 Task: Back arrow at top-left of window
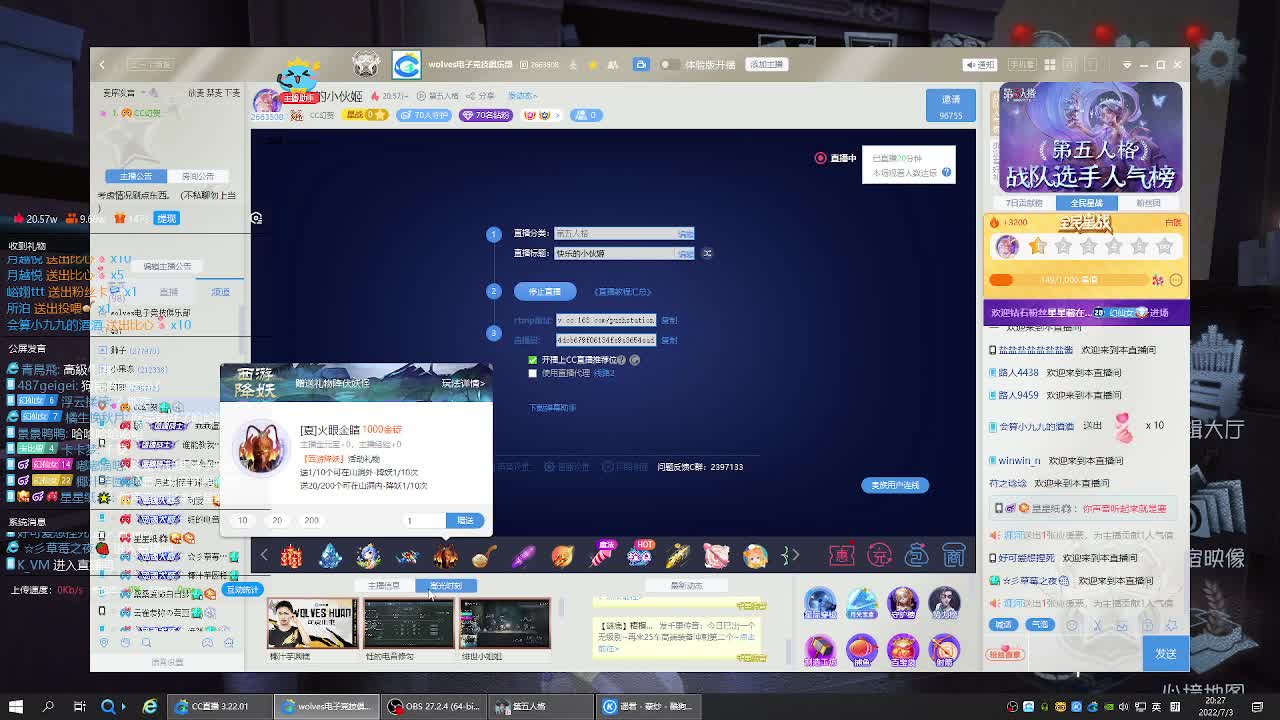point(102,65)
